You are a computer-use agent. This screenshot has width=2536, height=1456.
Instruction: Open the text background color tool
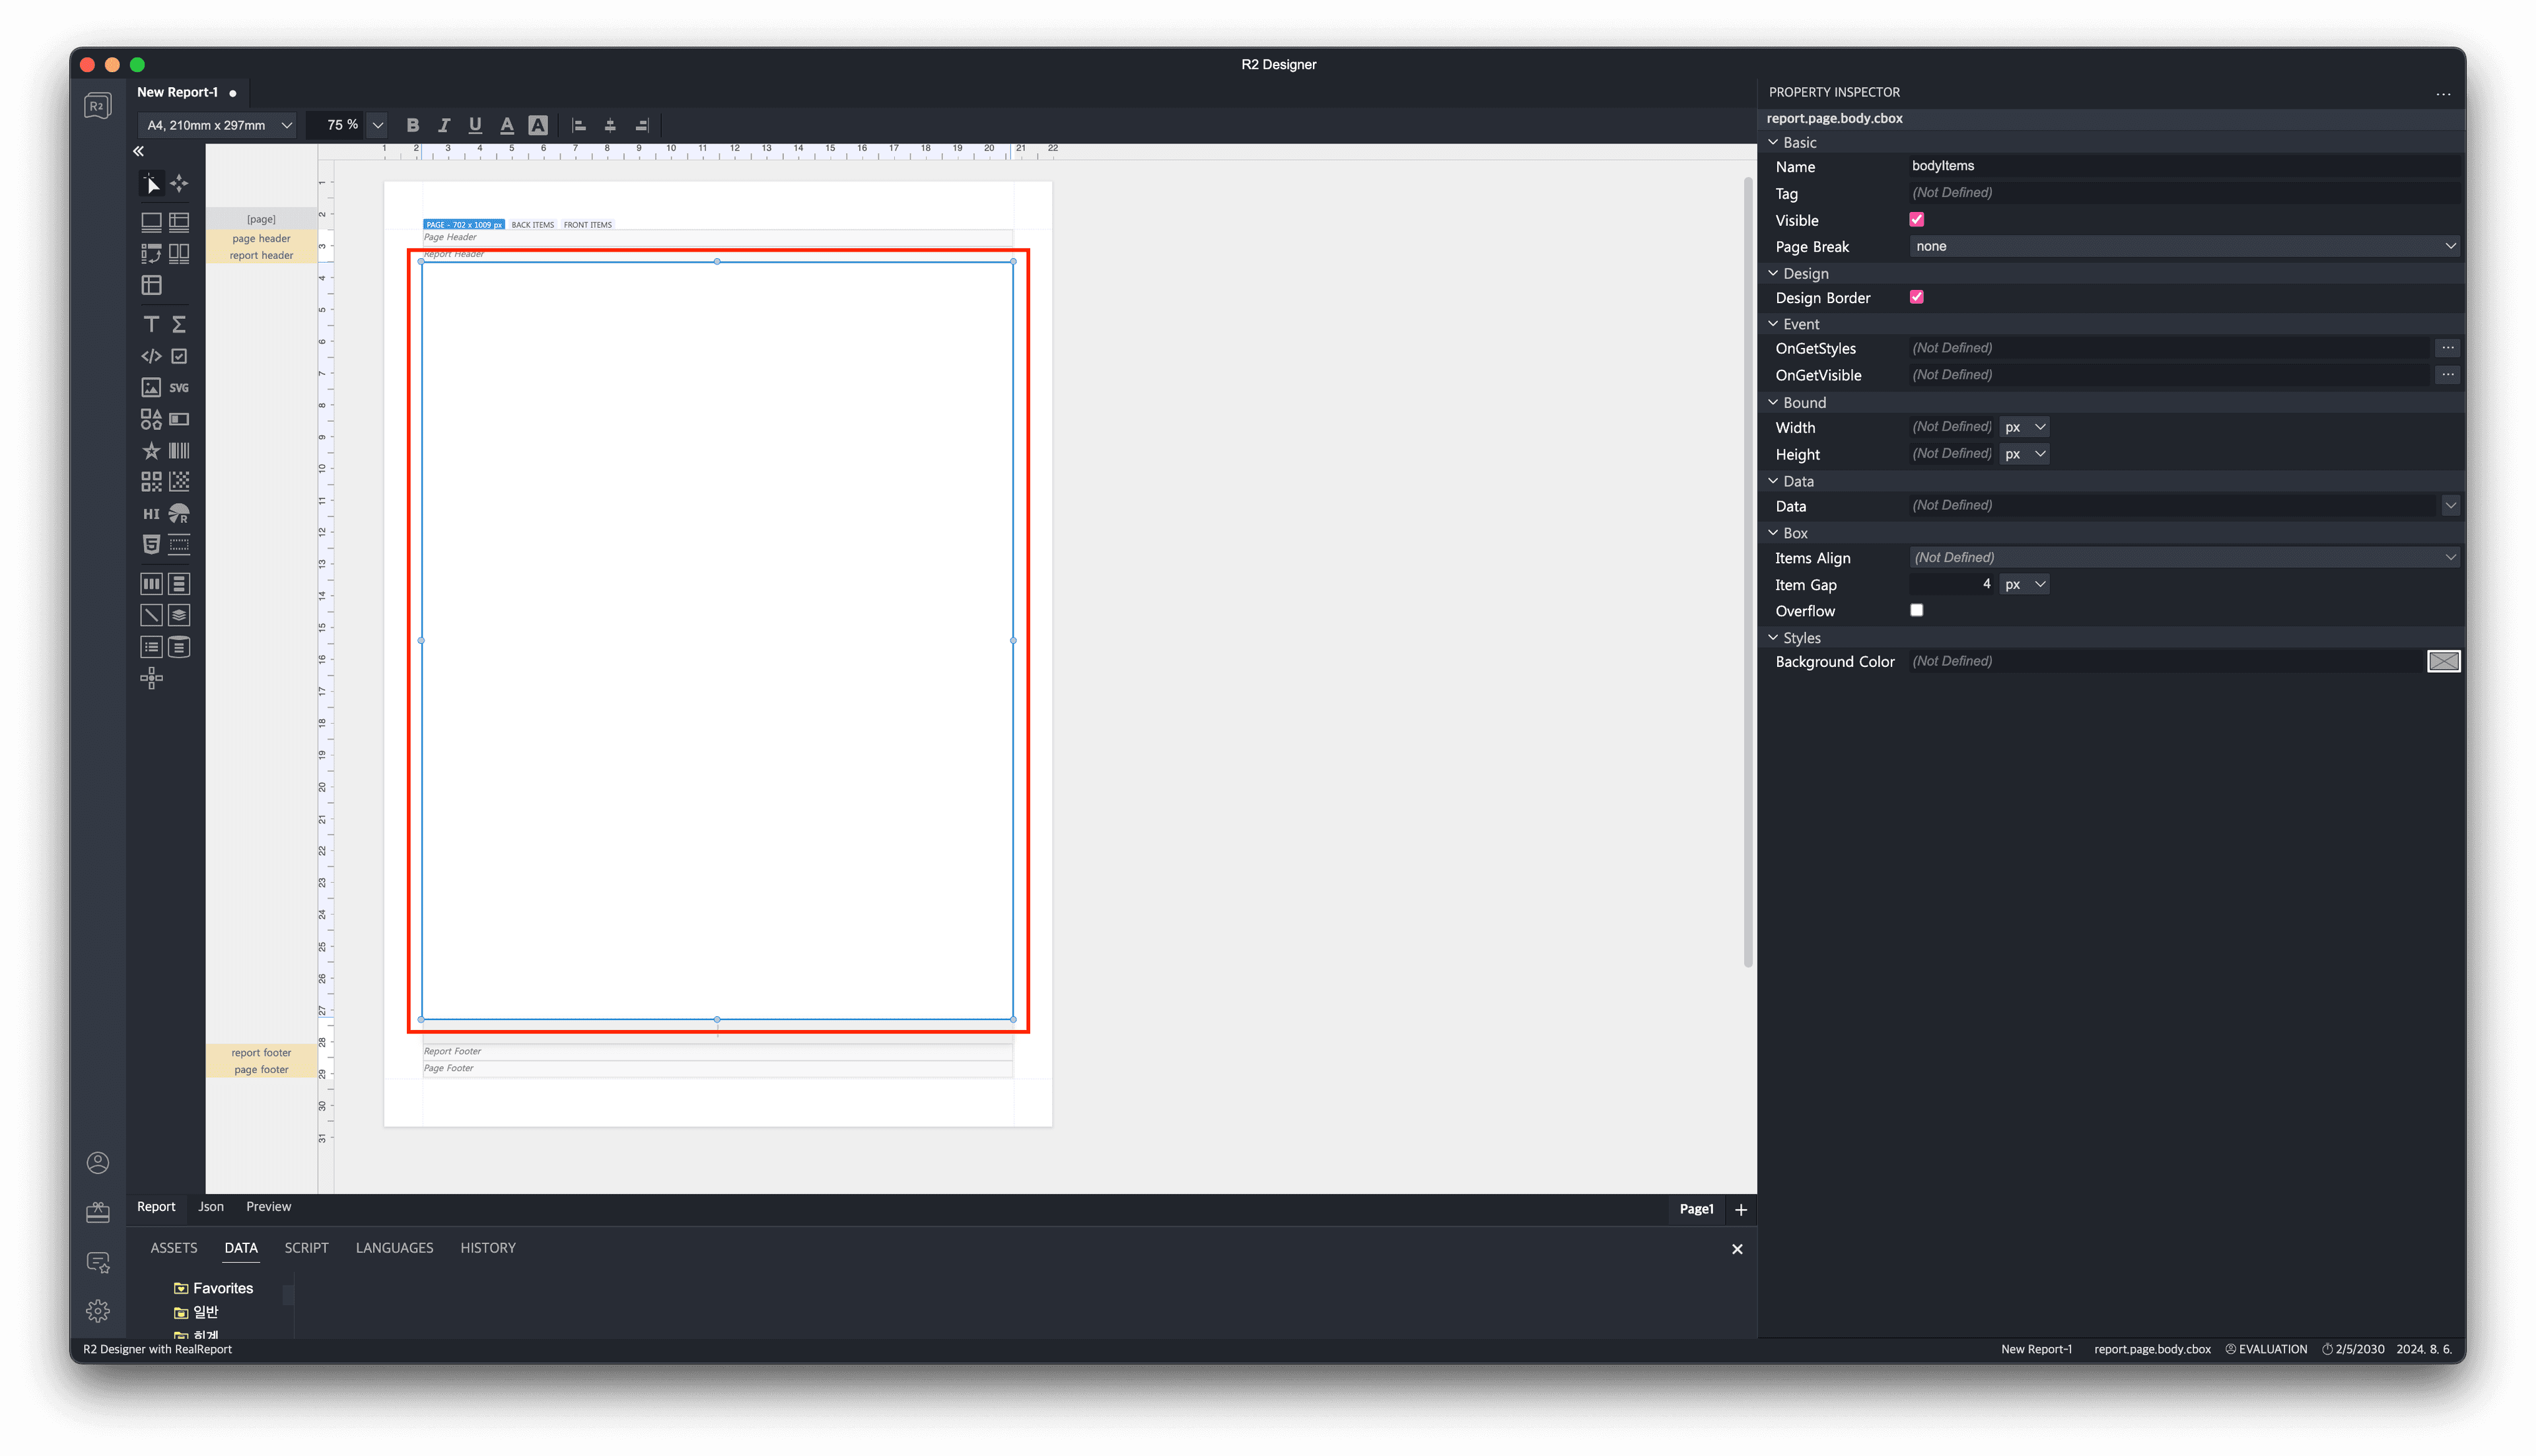point(538,125)
